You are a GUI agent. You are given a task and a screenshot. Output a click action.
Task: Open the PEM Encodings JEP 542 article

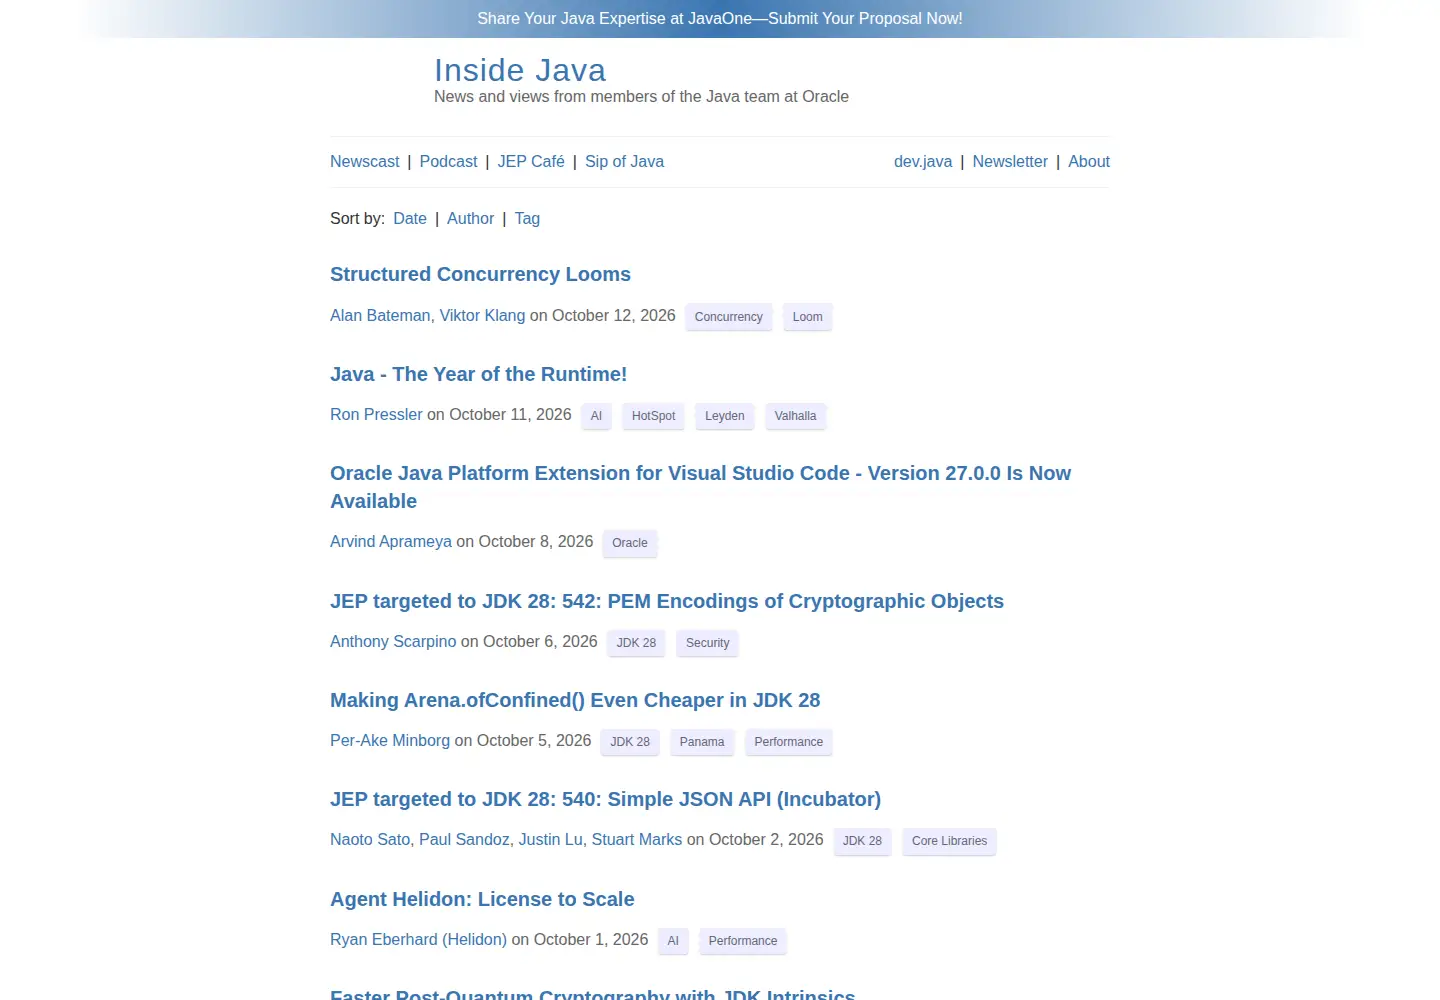tap(667, 601)
